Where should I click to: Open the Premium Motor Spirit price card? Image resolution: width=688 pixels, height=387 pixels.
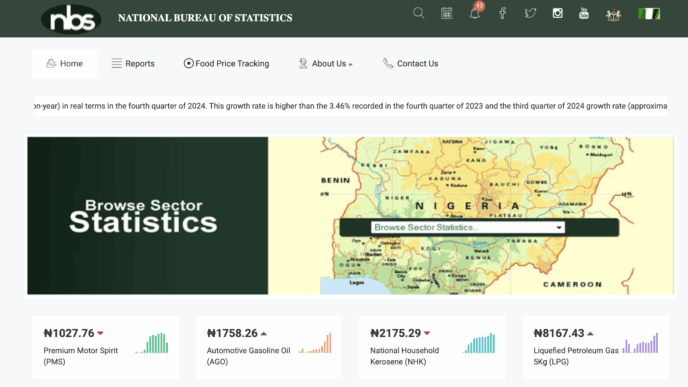coord(105,347)
